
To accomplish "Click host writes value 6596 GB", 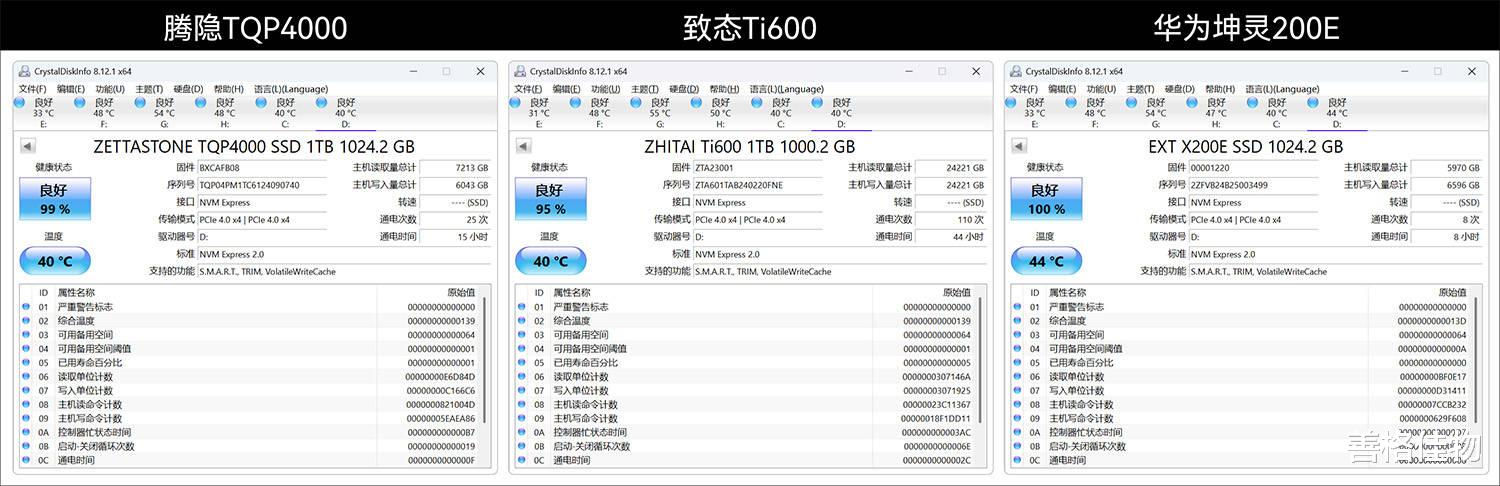I will coord(1447,185).
